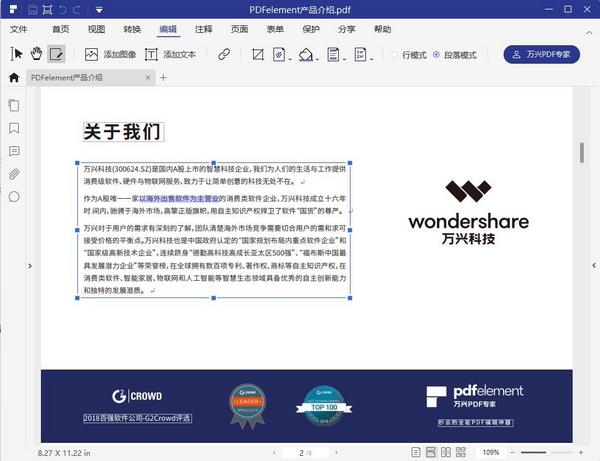Insert a link with chain icon
Viewport: 600px width, 461px height.
pos(224,54)
